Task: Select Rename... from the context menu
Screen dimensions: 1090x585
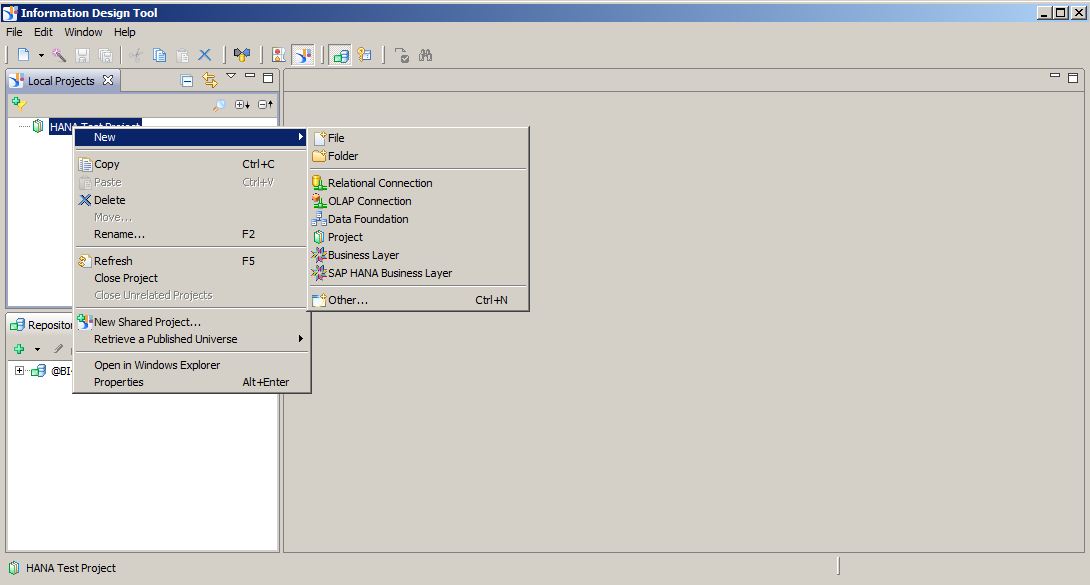Action: click(119, 234)
